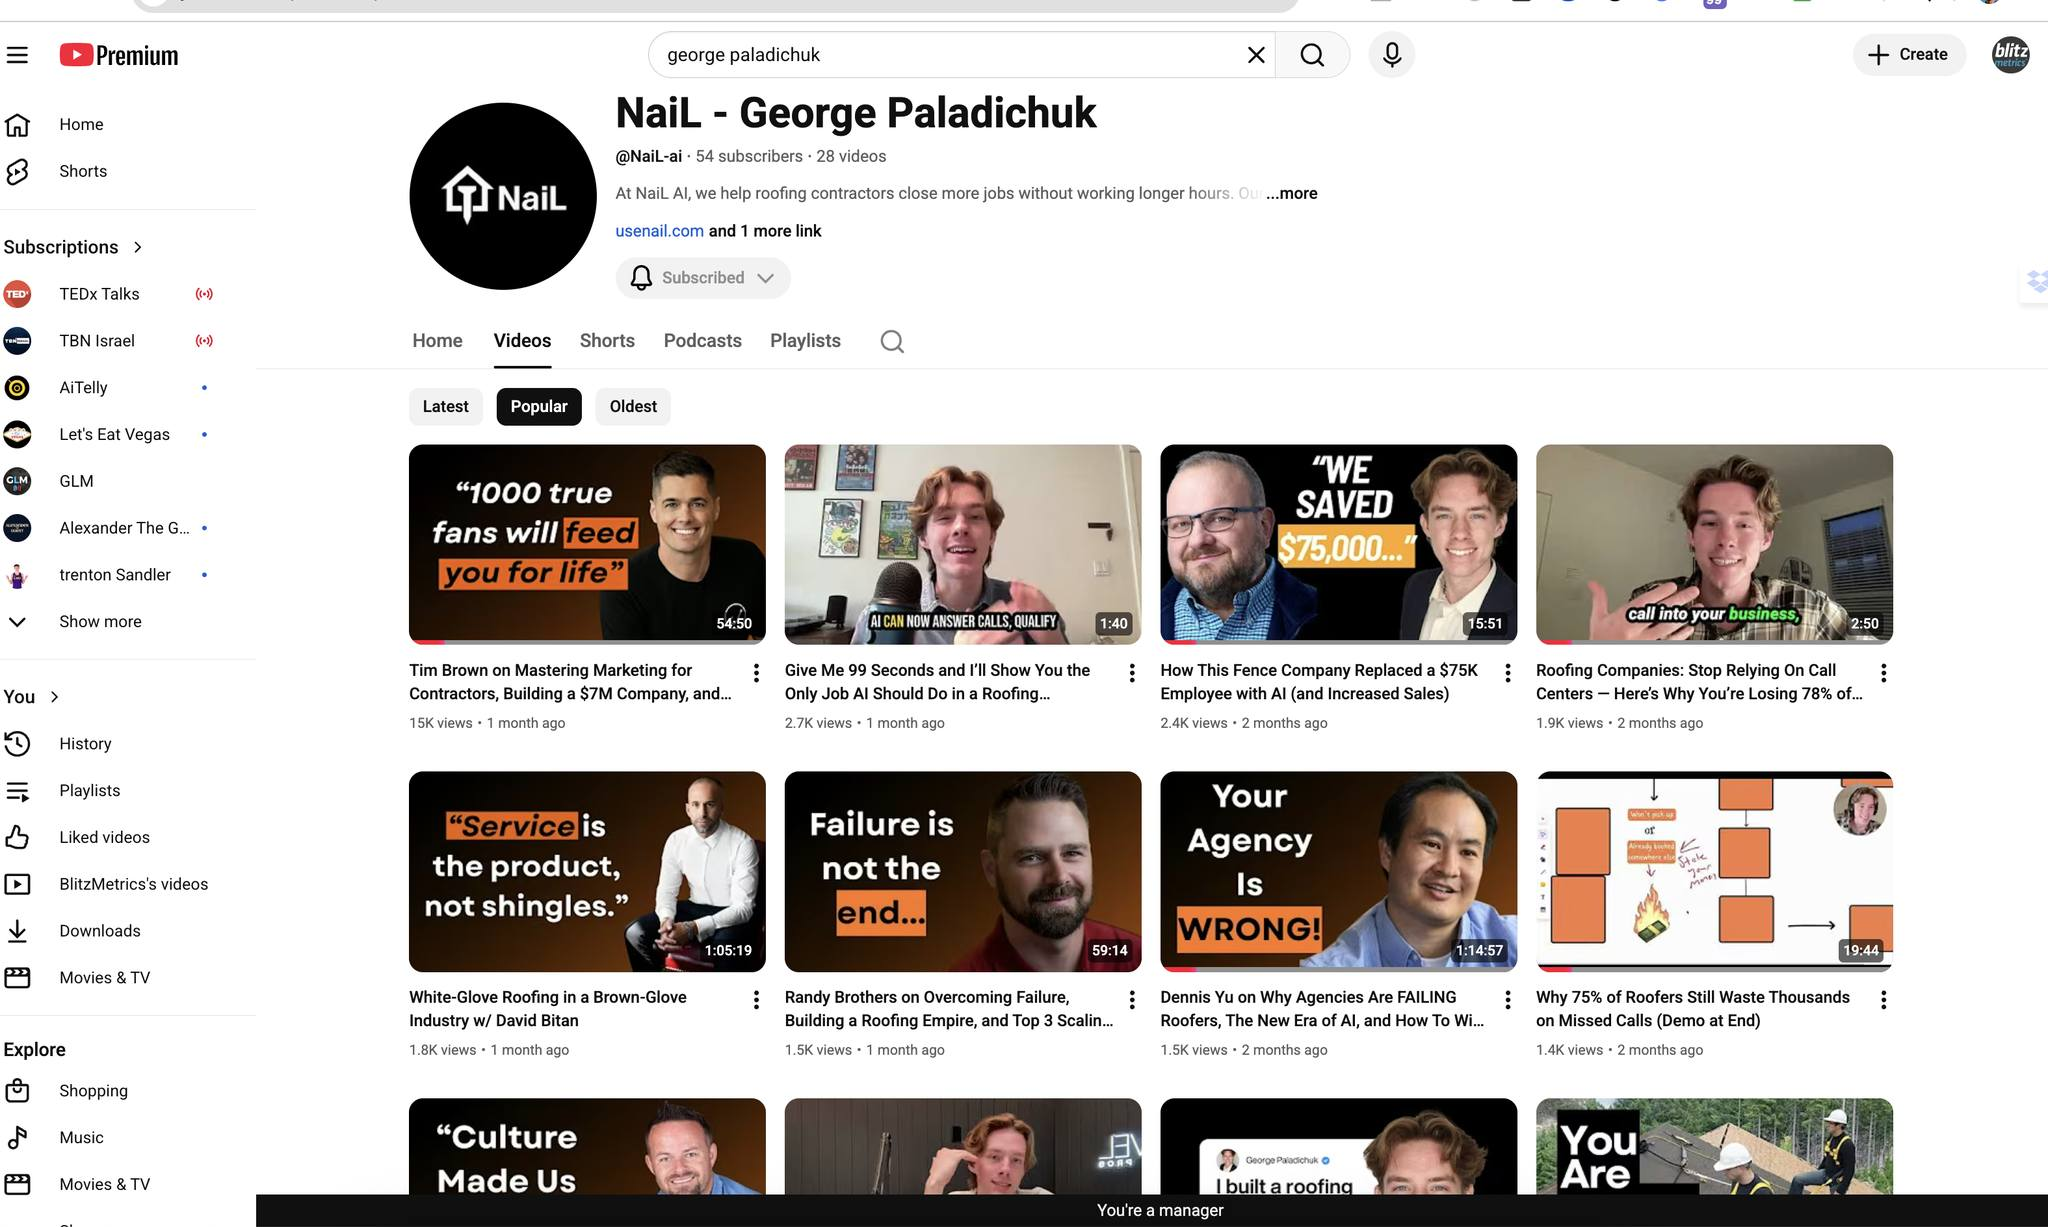Viewport: 2048px width, 1227px height.
Task: Click the search magnifier button
Action: click(x=1312, y=54)
